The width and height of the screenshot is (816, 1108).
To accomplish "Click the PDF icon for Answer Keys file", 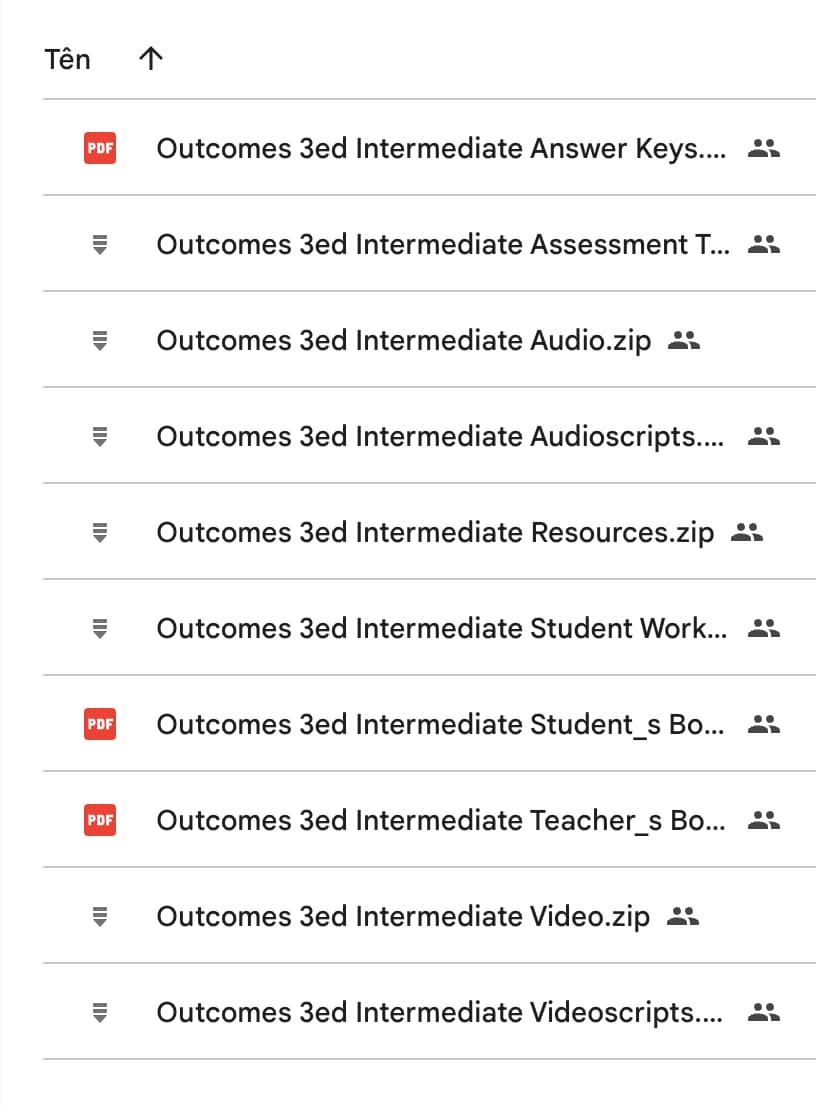I will 100,148.
